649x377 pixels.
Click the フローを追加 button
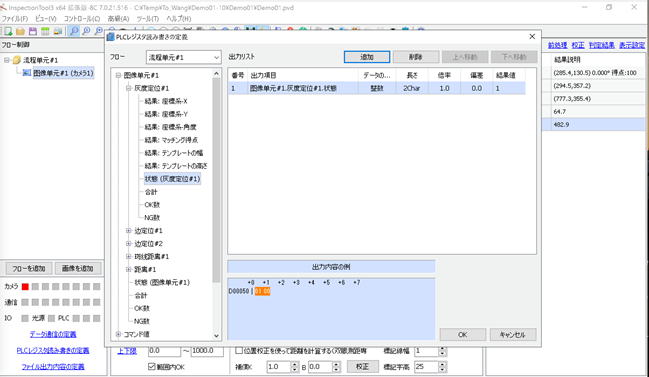[29, 269]
